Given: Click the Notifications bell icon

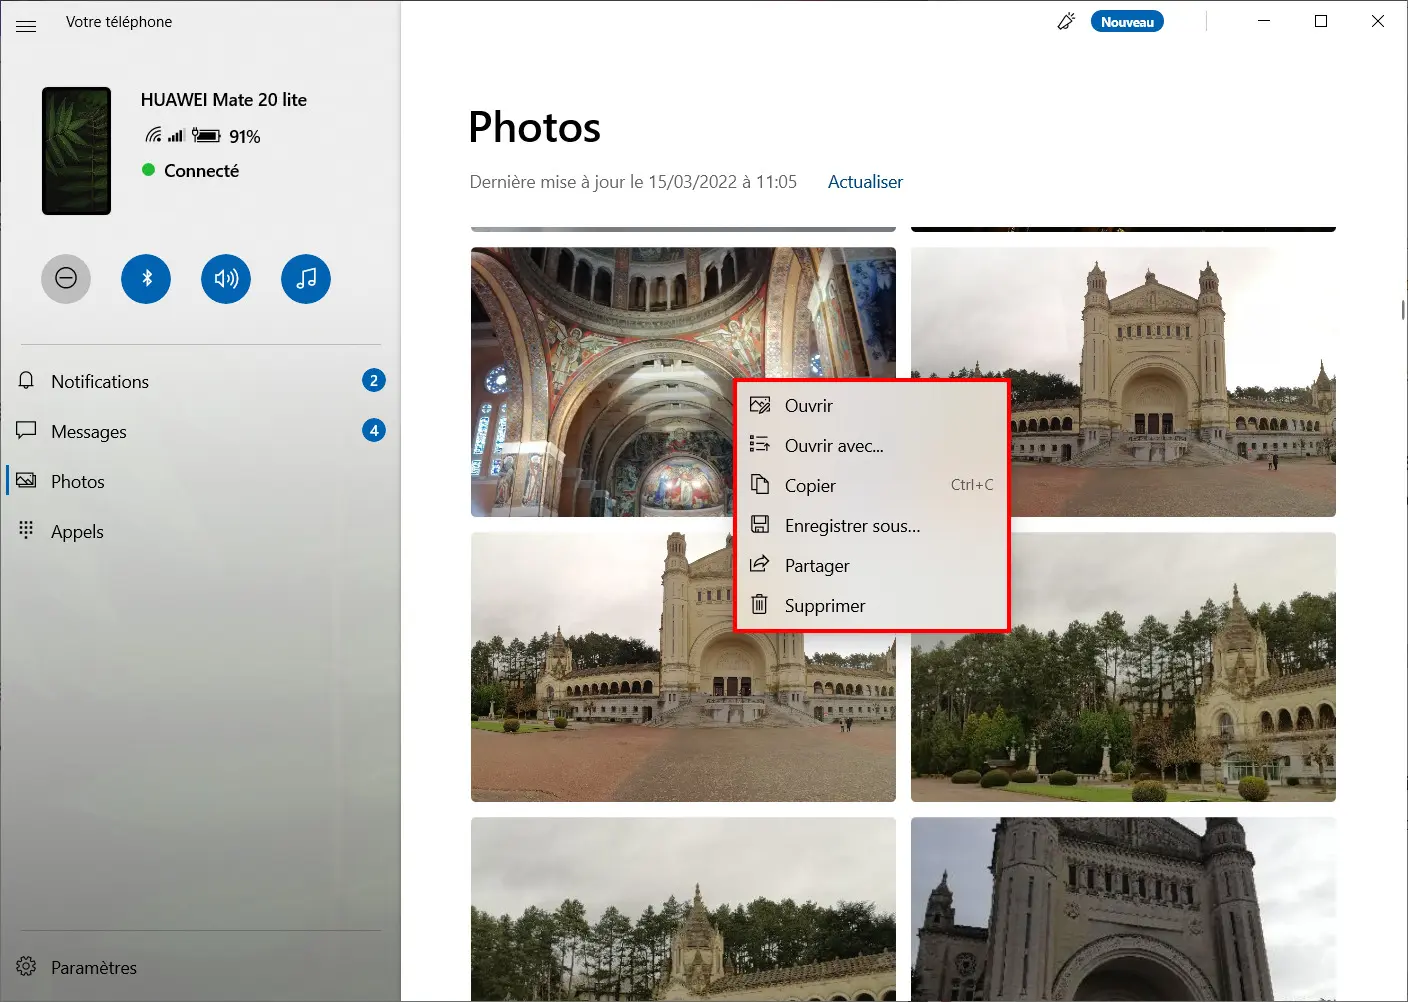Looking at the screenshot, I should pos(26,380).
